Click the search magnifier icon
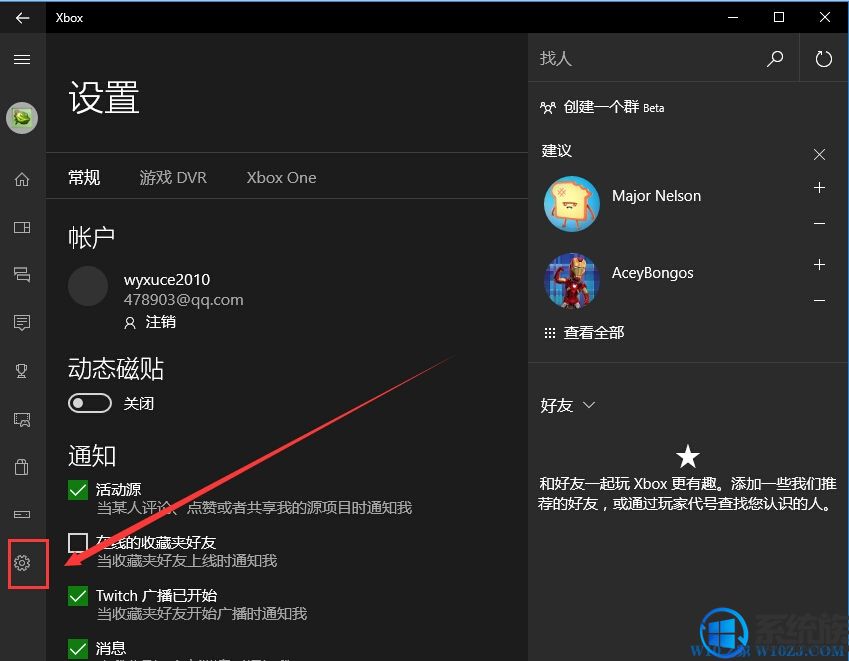Image resolution: width=849 pixels, height=661 pixels. click(x=775, y=58)
